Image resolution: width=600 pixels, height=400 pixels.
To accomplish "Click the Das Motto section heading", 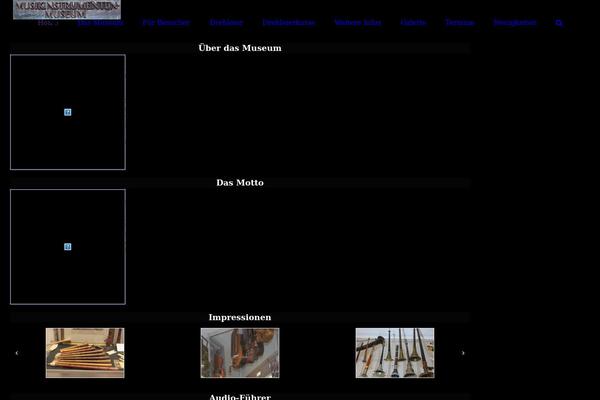I will [x=240, y=183].
